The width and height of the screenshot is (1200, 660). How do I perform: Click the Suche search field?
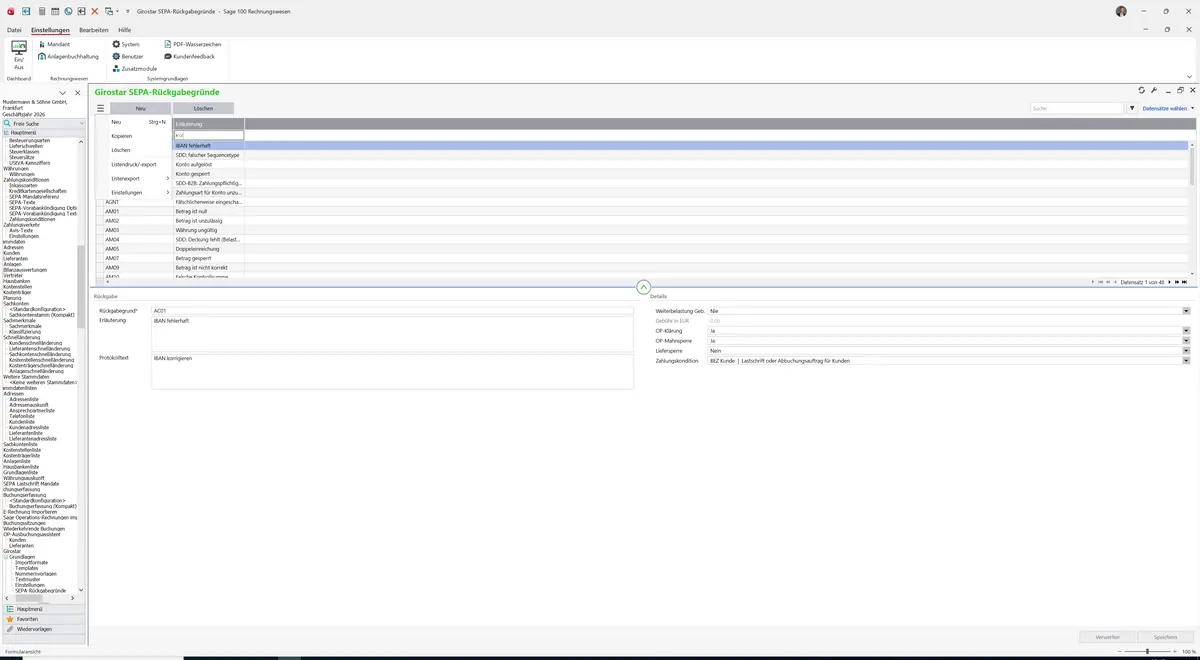pos(1078,108)
